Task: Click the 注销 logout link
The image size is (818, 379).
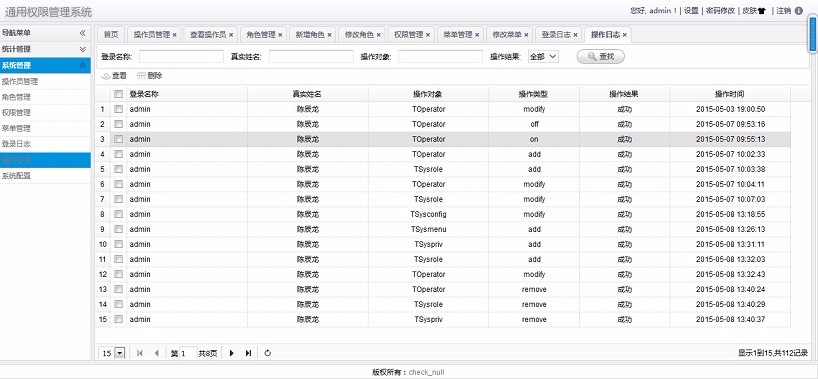Action: click(784, 10)
